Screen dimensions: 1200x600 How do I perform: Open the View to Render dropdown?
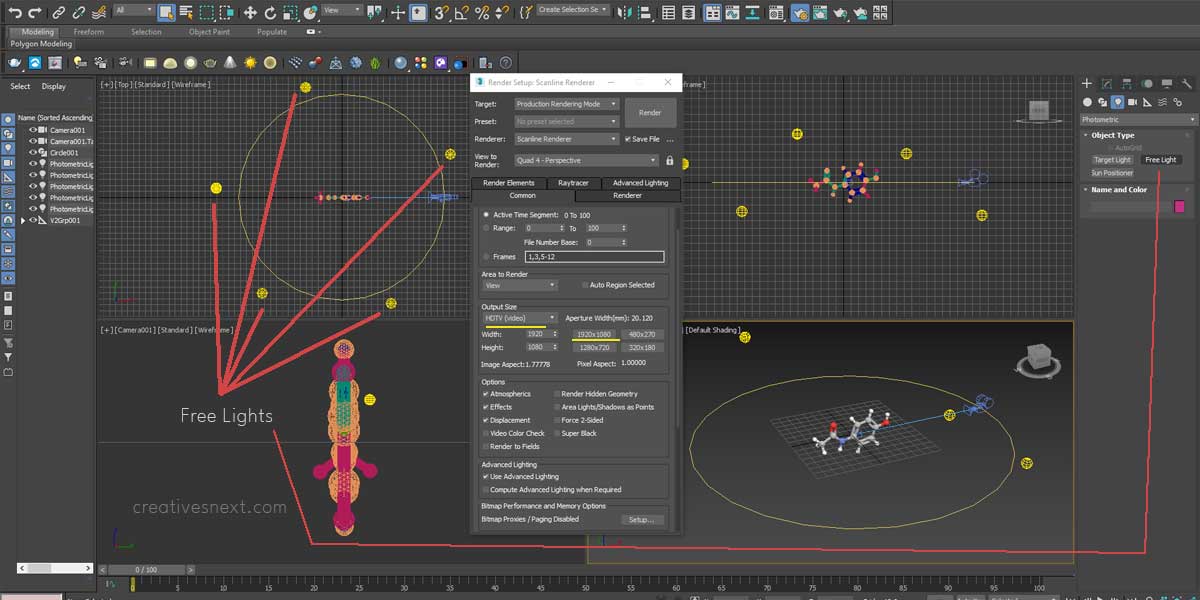click(x=585, y=159)
